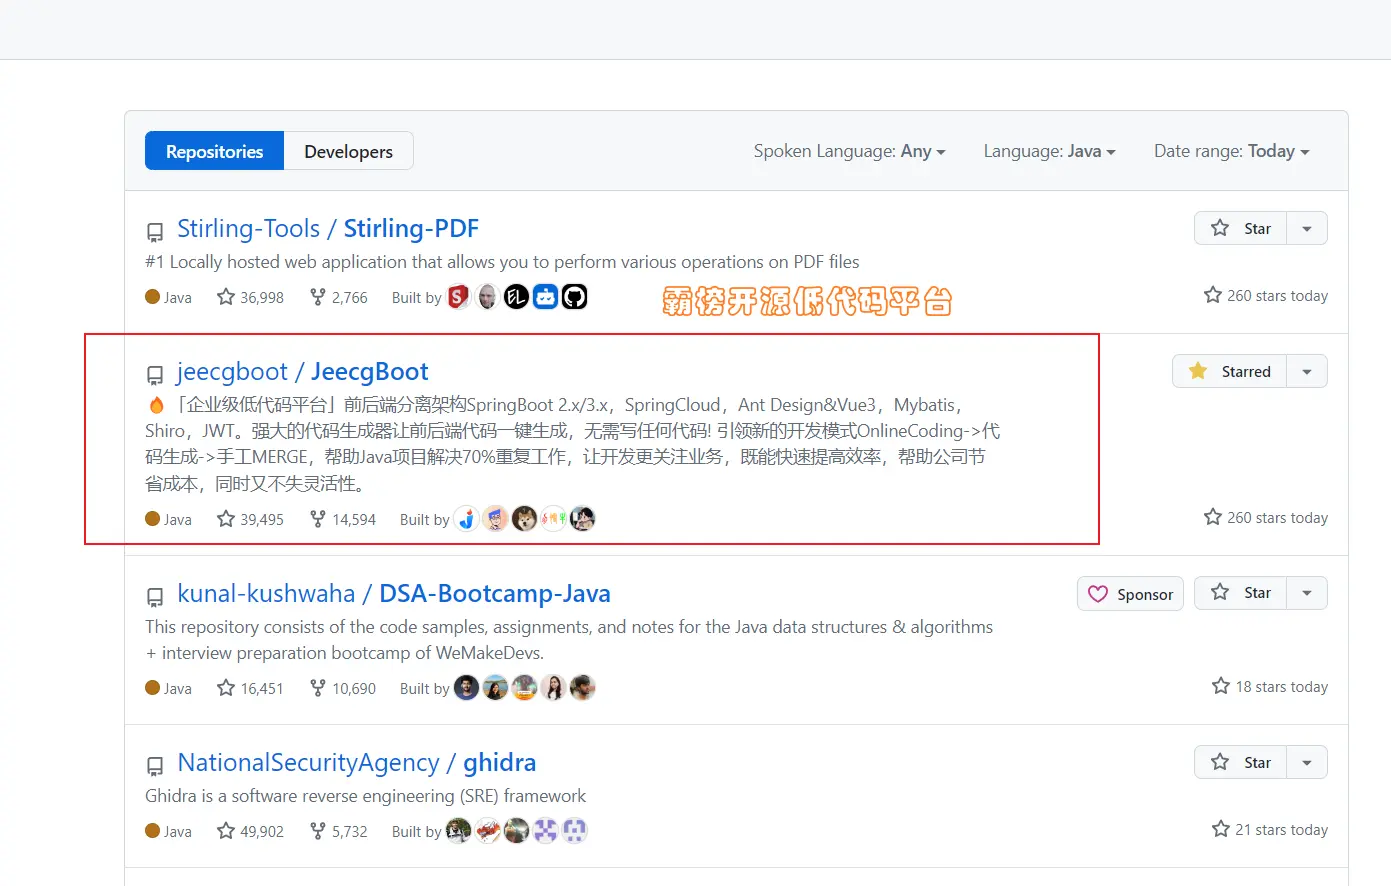Open third contributor avatar of DSA-Bootcamp-Java
The height and width of the screenshot is (886, 1391).
tap(524, 688)
